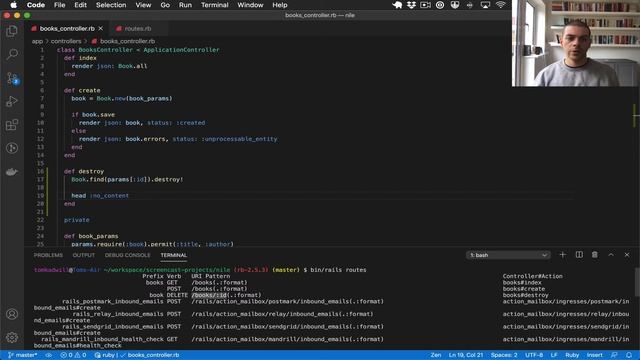This screenshot has height=360, width=640.
Task: Click the app breadcrumb segment
Action: (37, 41)
